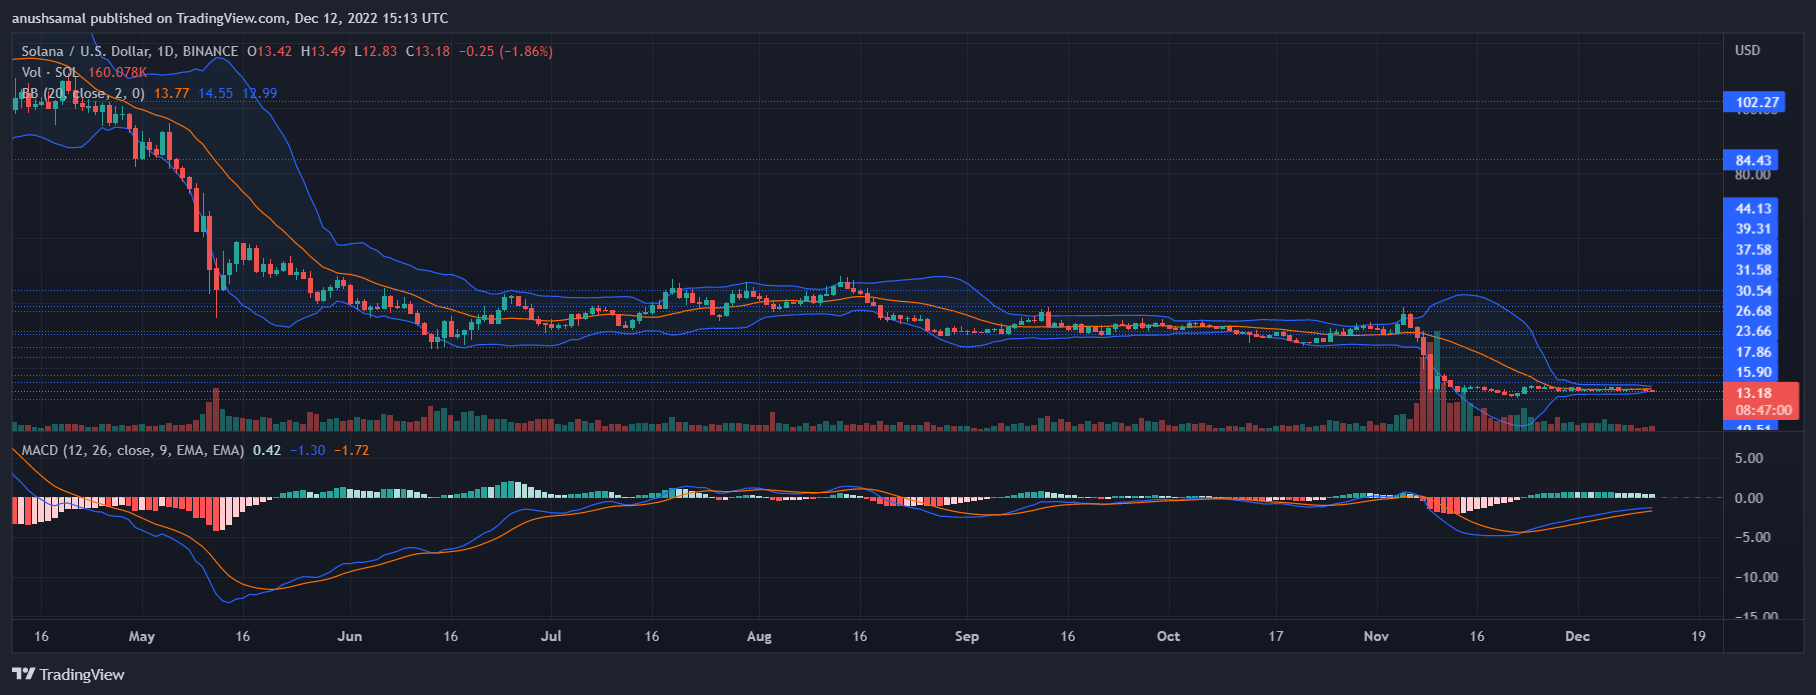
Task: Click the 08:47:00 candle countdown timer label
Action: click(1763, 410)
